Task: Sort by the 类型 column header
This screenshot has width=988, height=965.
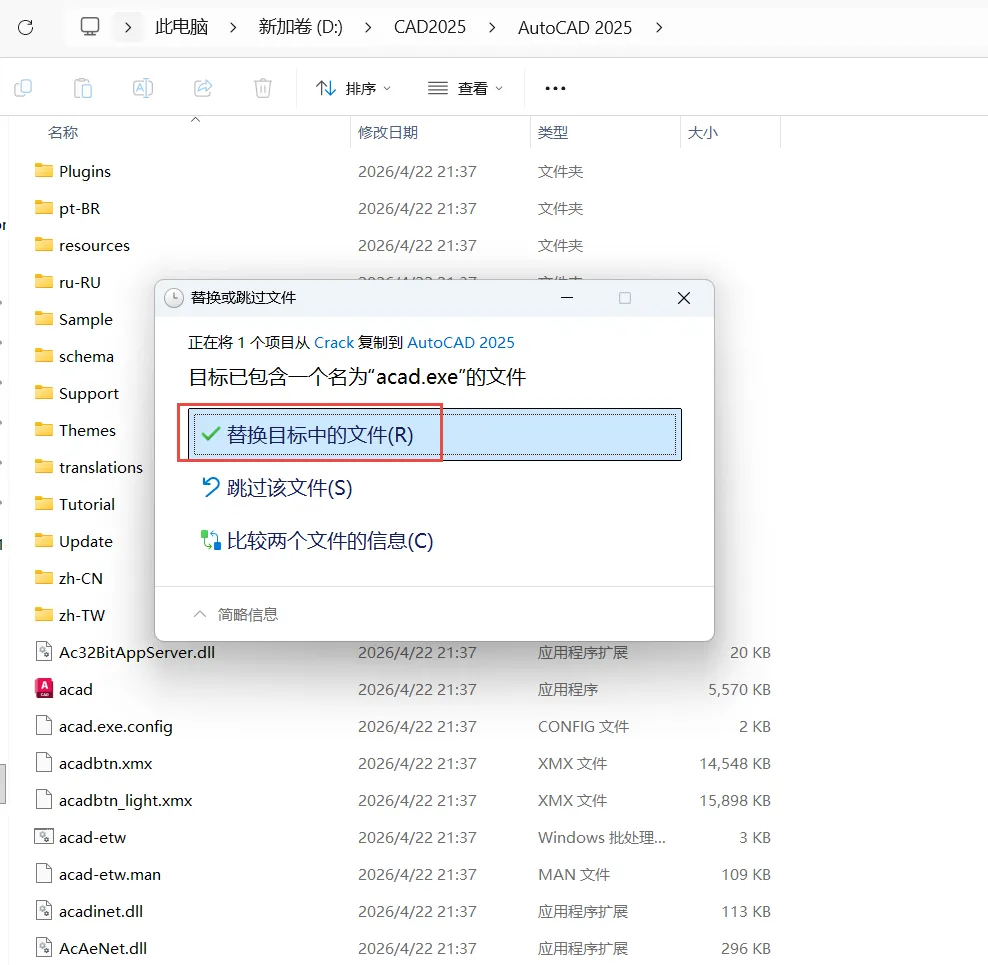Action: tap(553, 132)
